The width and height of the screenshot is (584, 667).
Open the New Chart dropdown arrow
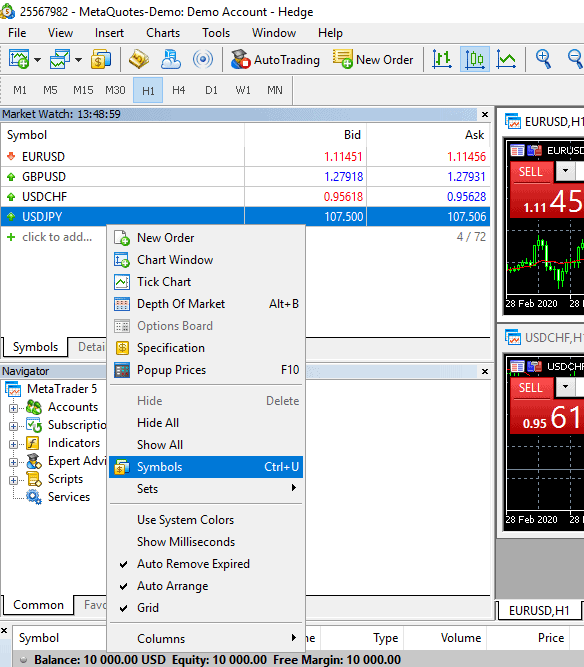[37, 60]
